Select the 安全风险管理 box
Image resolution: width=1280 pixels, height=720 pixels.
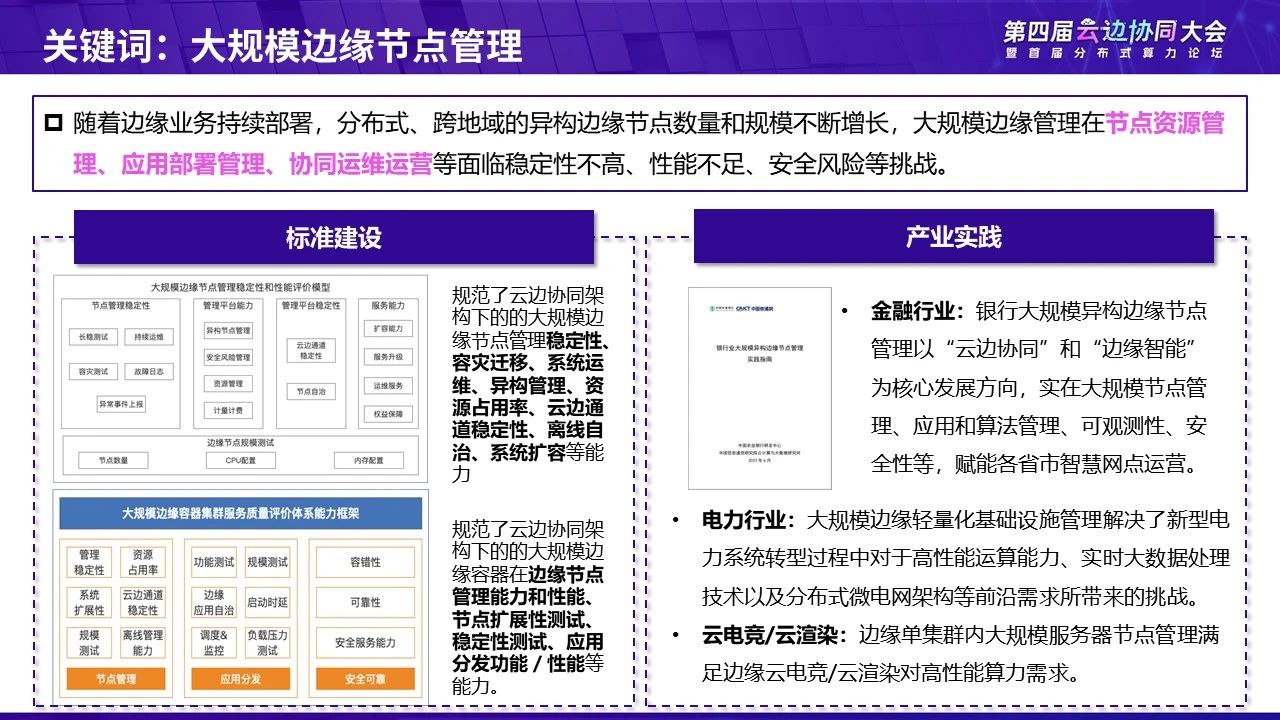point(228,357)
